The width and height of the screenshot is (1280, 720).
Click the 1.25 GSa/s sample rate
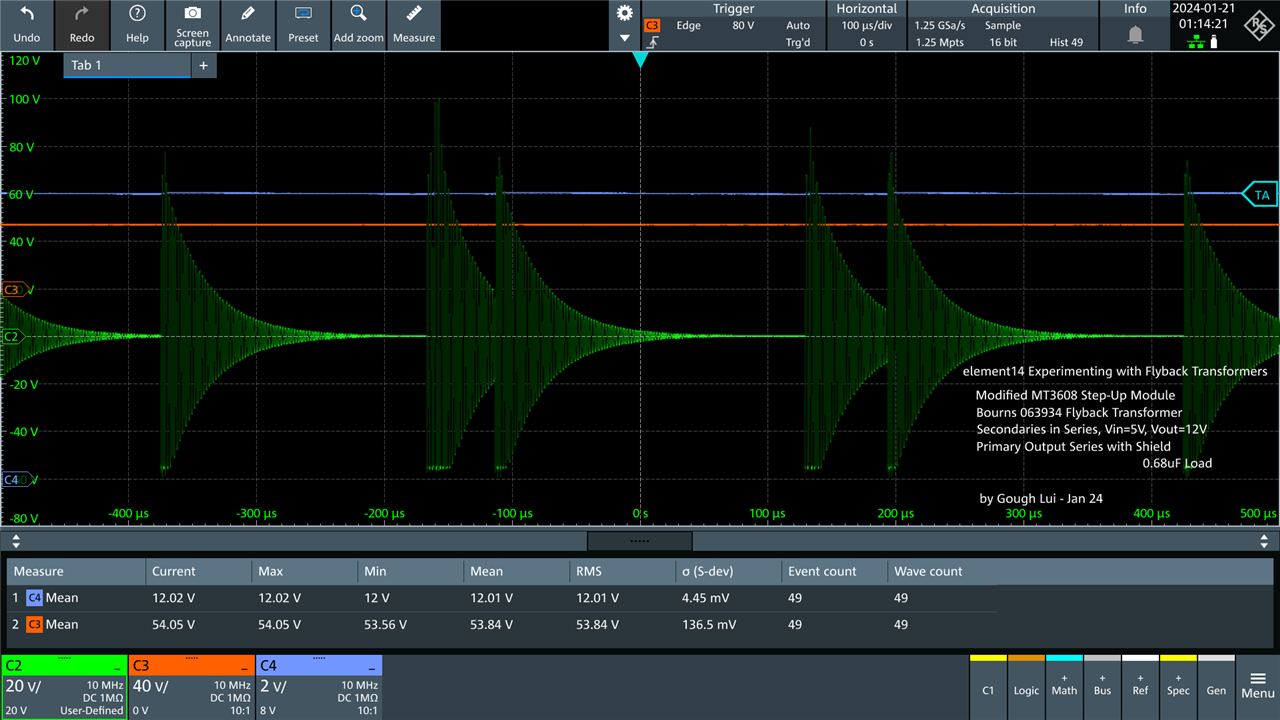click(941, 25)
